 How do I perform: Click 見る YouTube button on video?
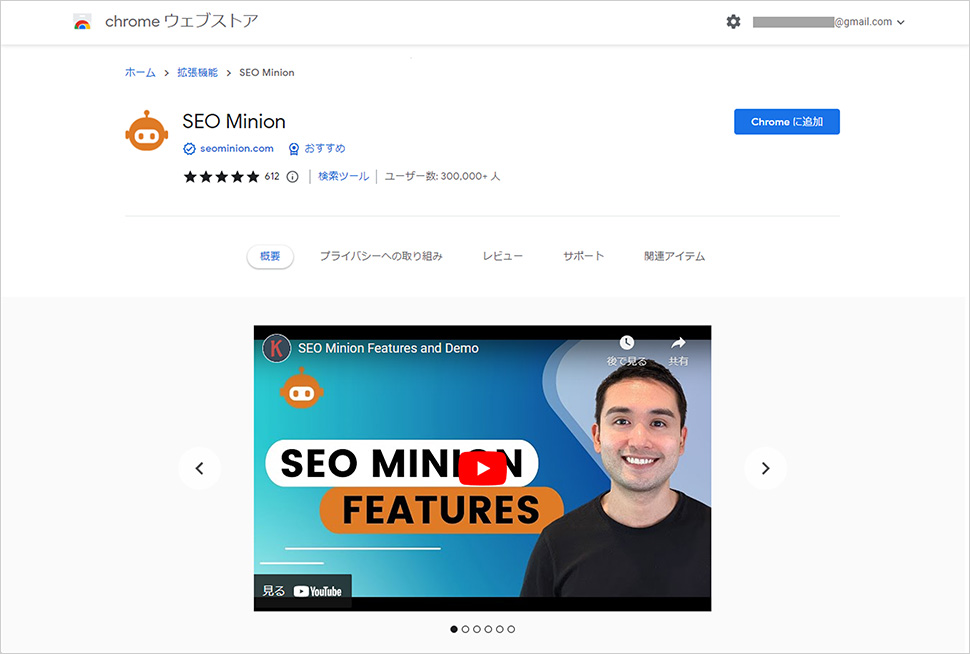(x=303, y=592)
